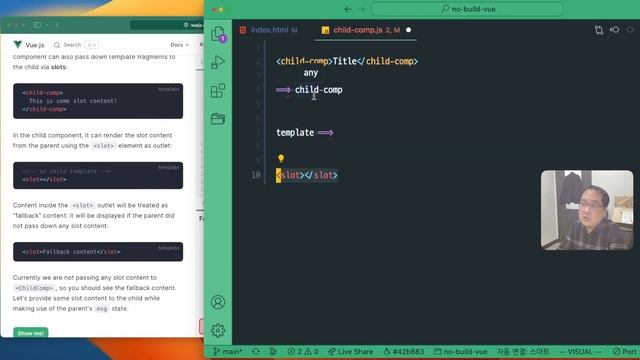Click the webcam video overlay
The image size is (640, 360).
point(587,210)
